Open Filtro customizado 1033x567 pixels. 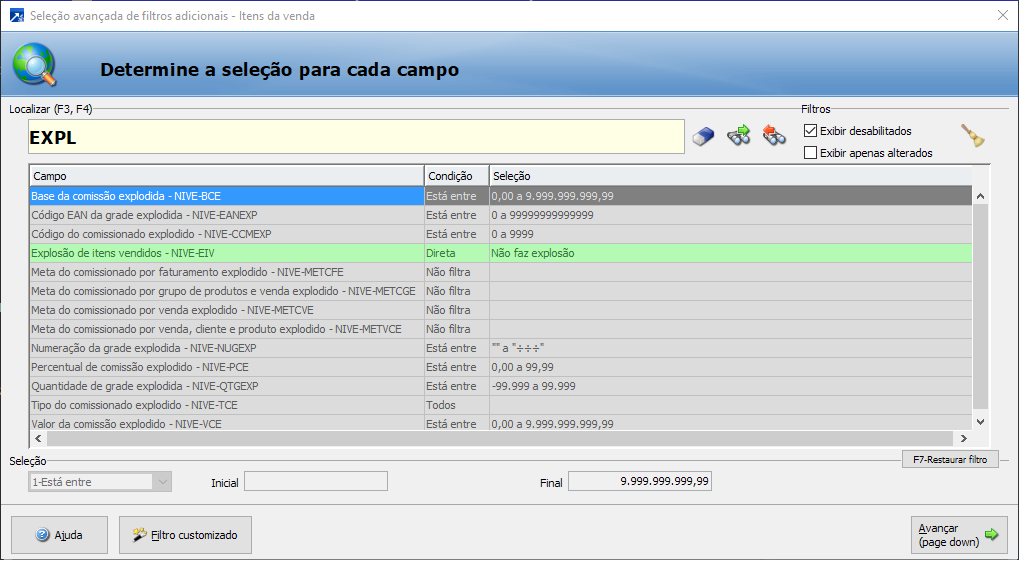pyautogui.click(x=185, y=535)
